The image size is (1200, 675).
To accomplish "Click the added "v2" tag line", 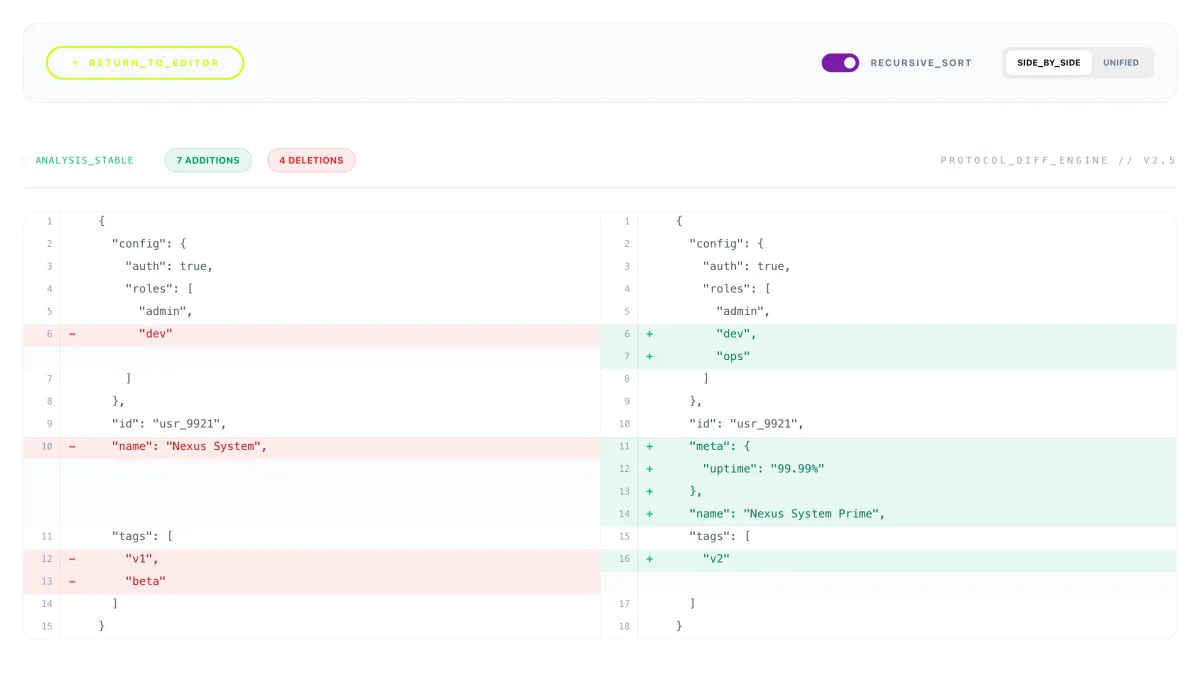I will pyautogui.click(x=889, y=559).
